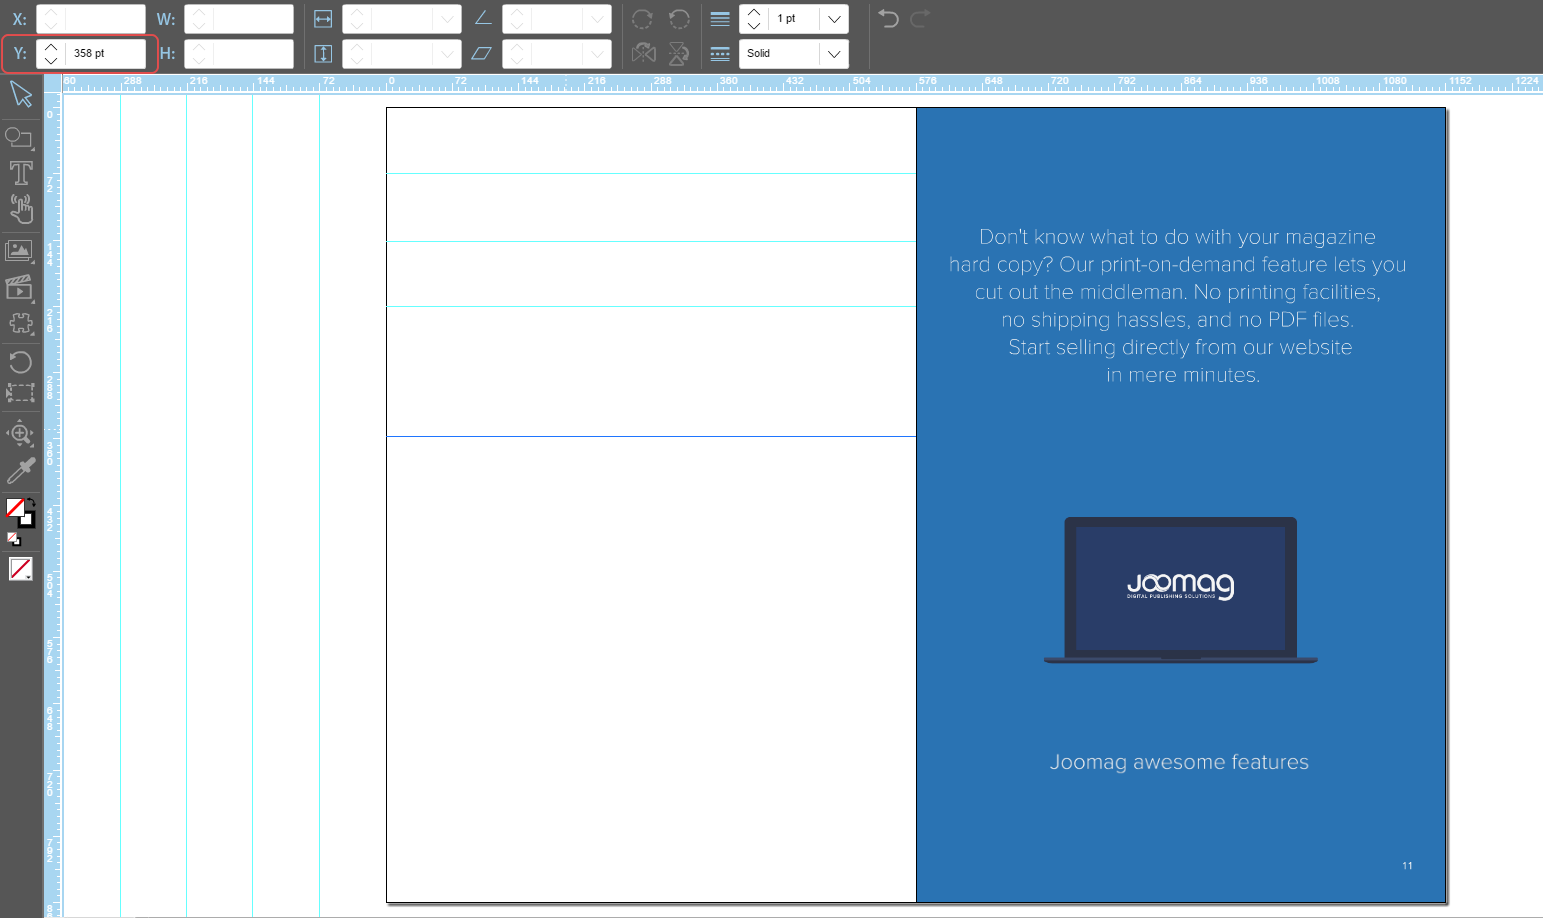Open the stroke weight 1 pt dropdown
Viewport: 1543px width, 918px height.
pyautogui.click(x=833, y=19)
